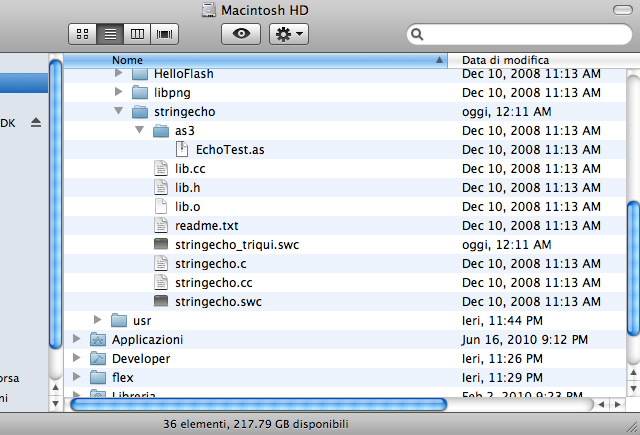Switch to Cover Flow view
The width and height of the screenshot is (640, 435).
click(164, 34)
